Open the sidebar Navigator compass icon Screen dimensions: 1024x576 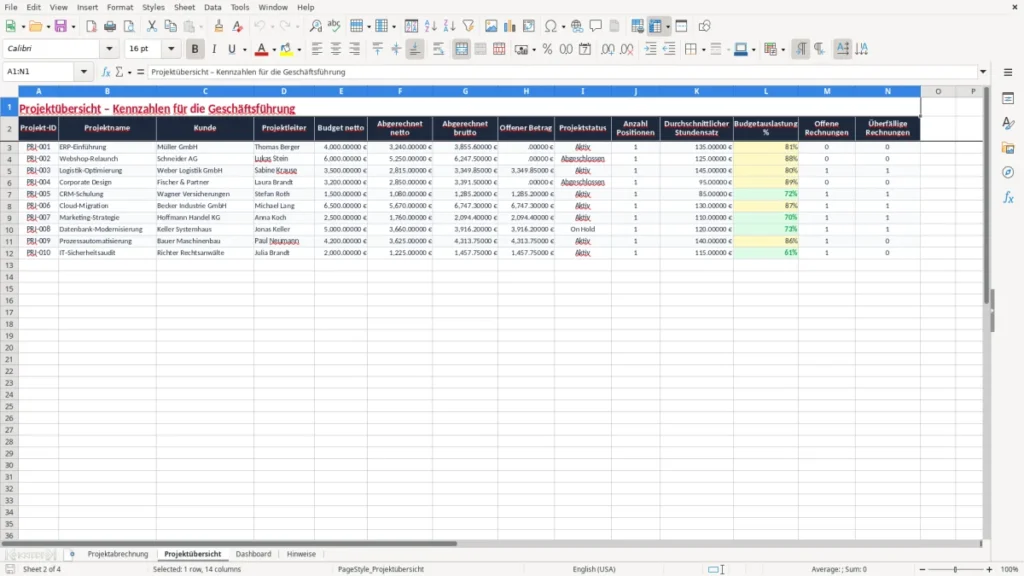pyautogui.click(x=1008, y=172)
